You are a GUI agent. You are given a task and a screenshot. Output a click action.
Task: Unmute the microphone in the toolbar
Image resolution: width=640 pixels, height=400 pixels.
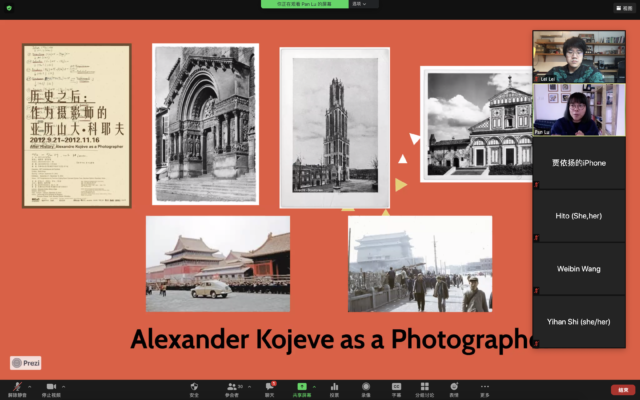pos(17,386)
